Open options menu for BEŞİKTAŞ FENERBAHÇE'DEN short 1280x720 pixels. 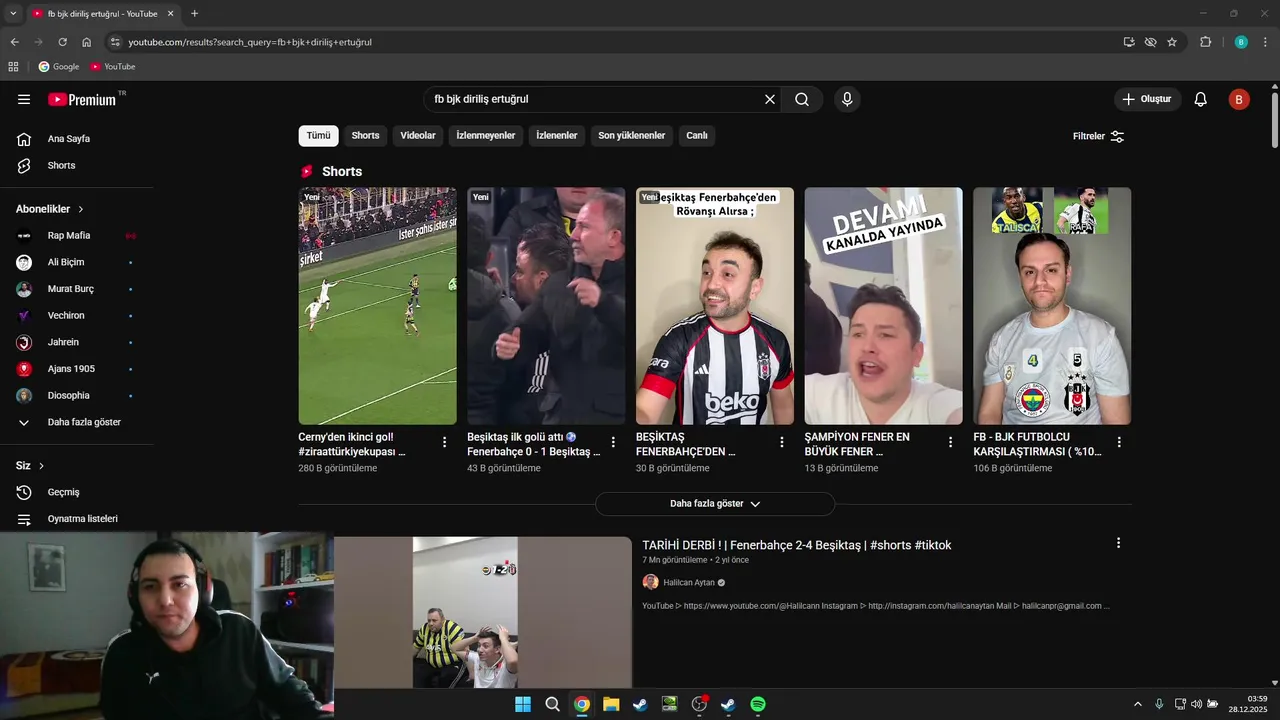click(x=782, y=442)
